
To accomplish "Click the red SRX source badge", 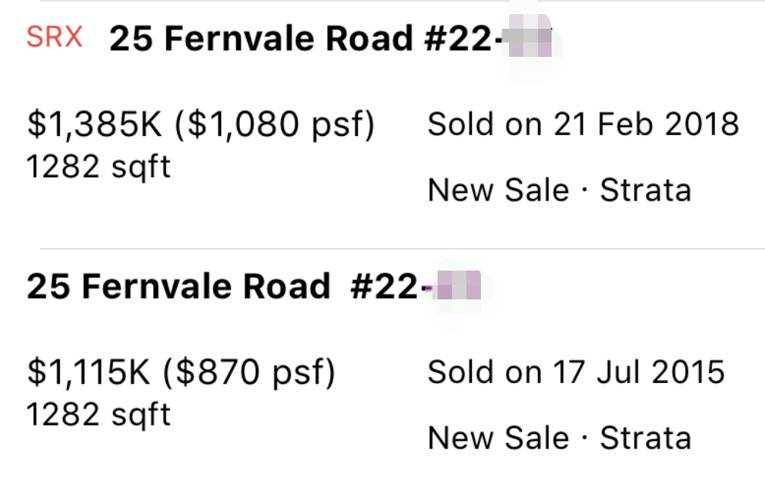I will point(54,38).
